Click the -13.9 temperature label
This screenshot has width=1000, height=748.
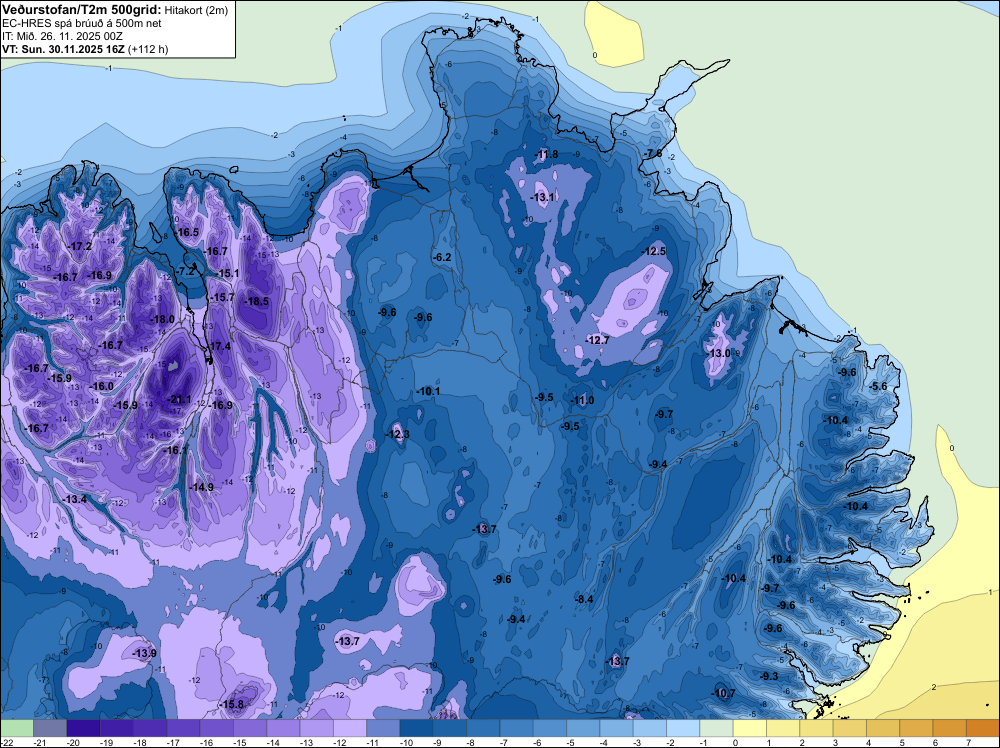[x=144, y=654]
